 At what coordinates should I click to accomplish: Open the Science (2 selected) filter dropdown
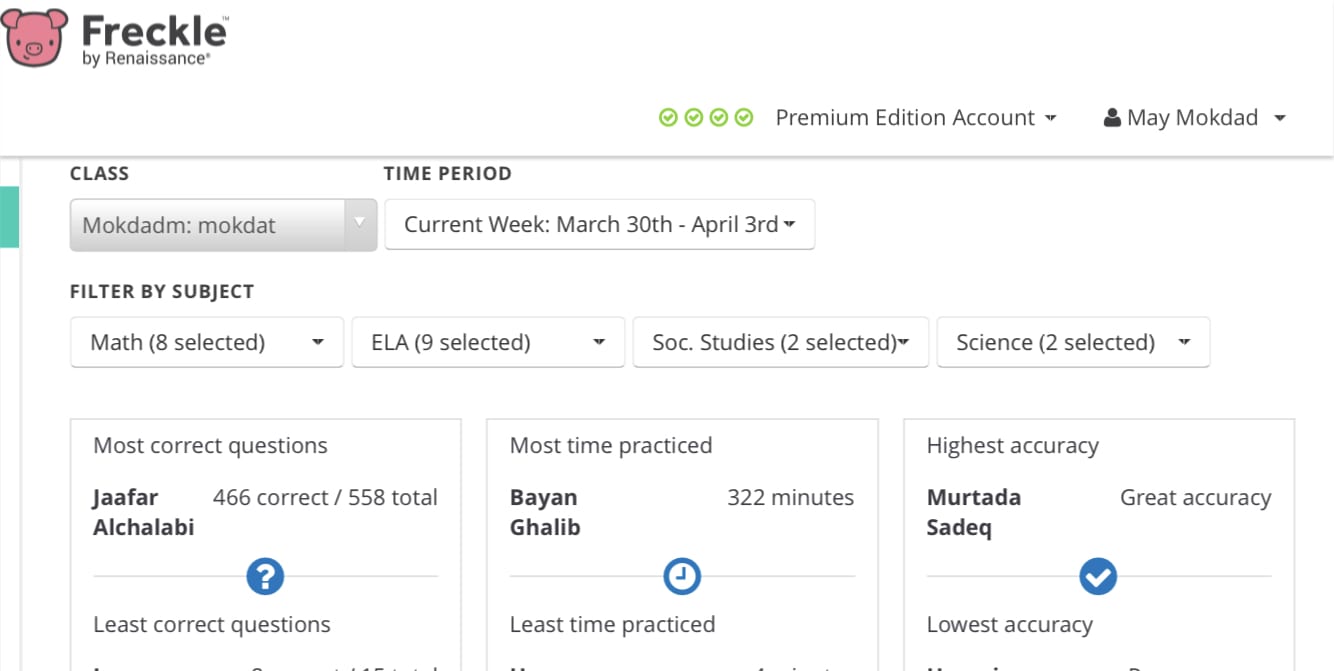click(1072, 342)
